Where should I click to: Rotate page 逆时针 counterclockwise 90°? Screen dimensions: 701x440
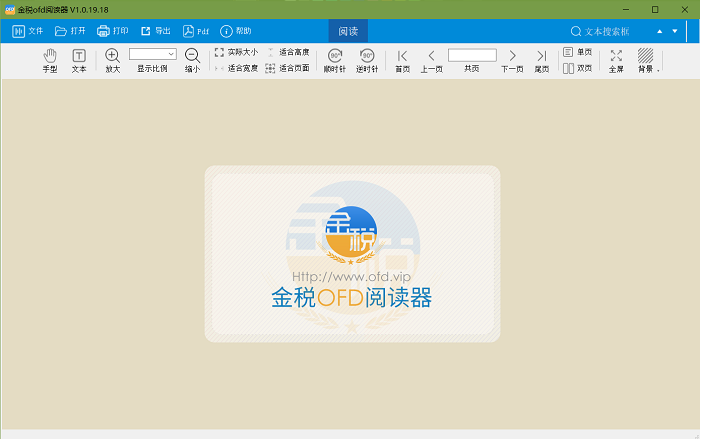click(367, 60)
